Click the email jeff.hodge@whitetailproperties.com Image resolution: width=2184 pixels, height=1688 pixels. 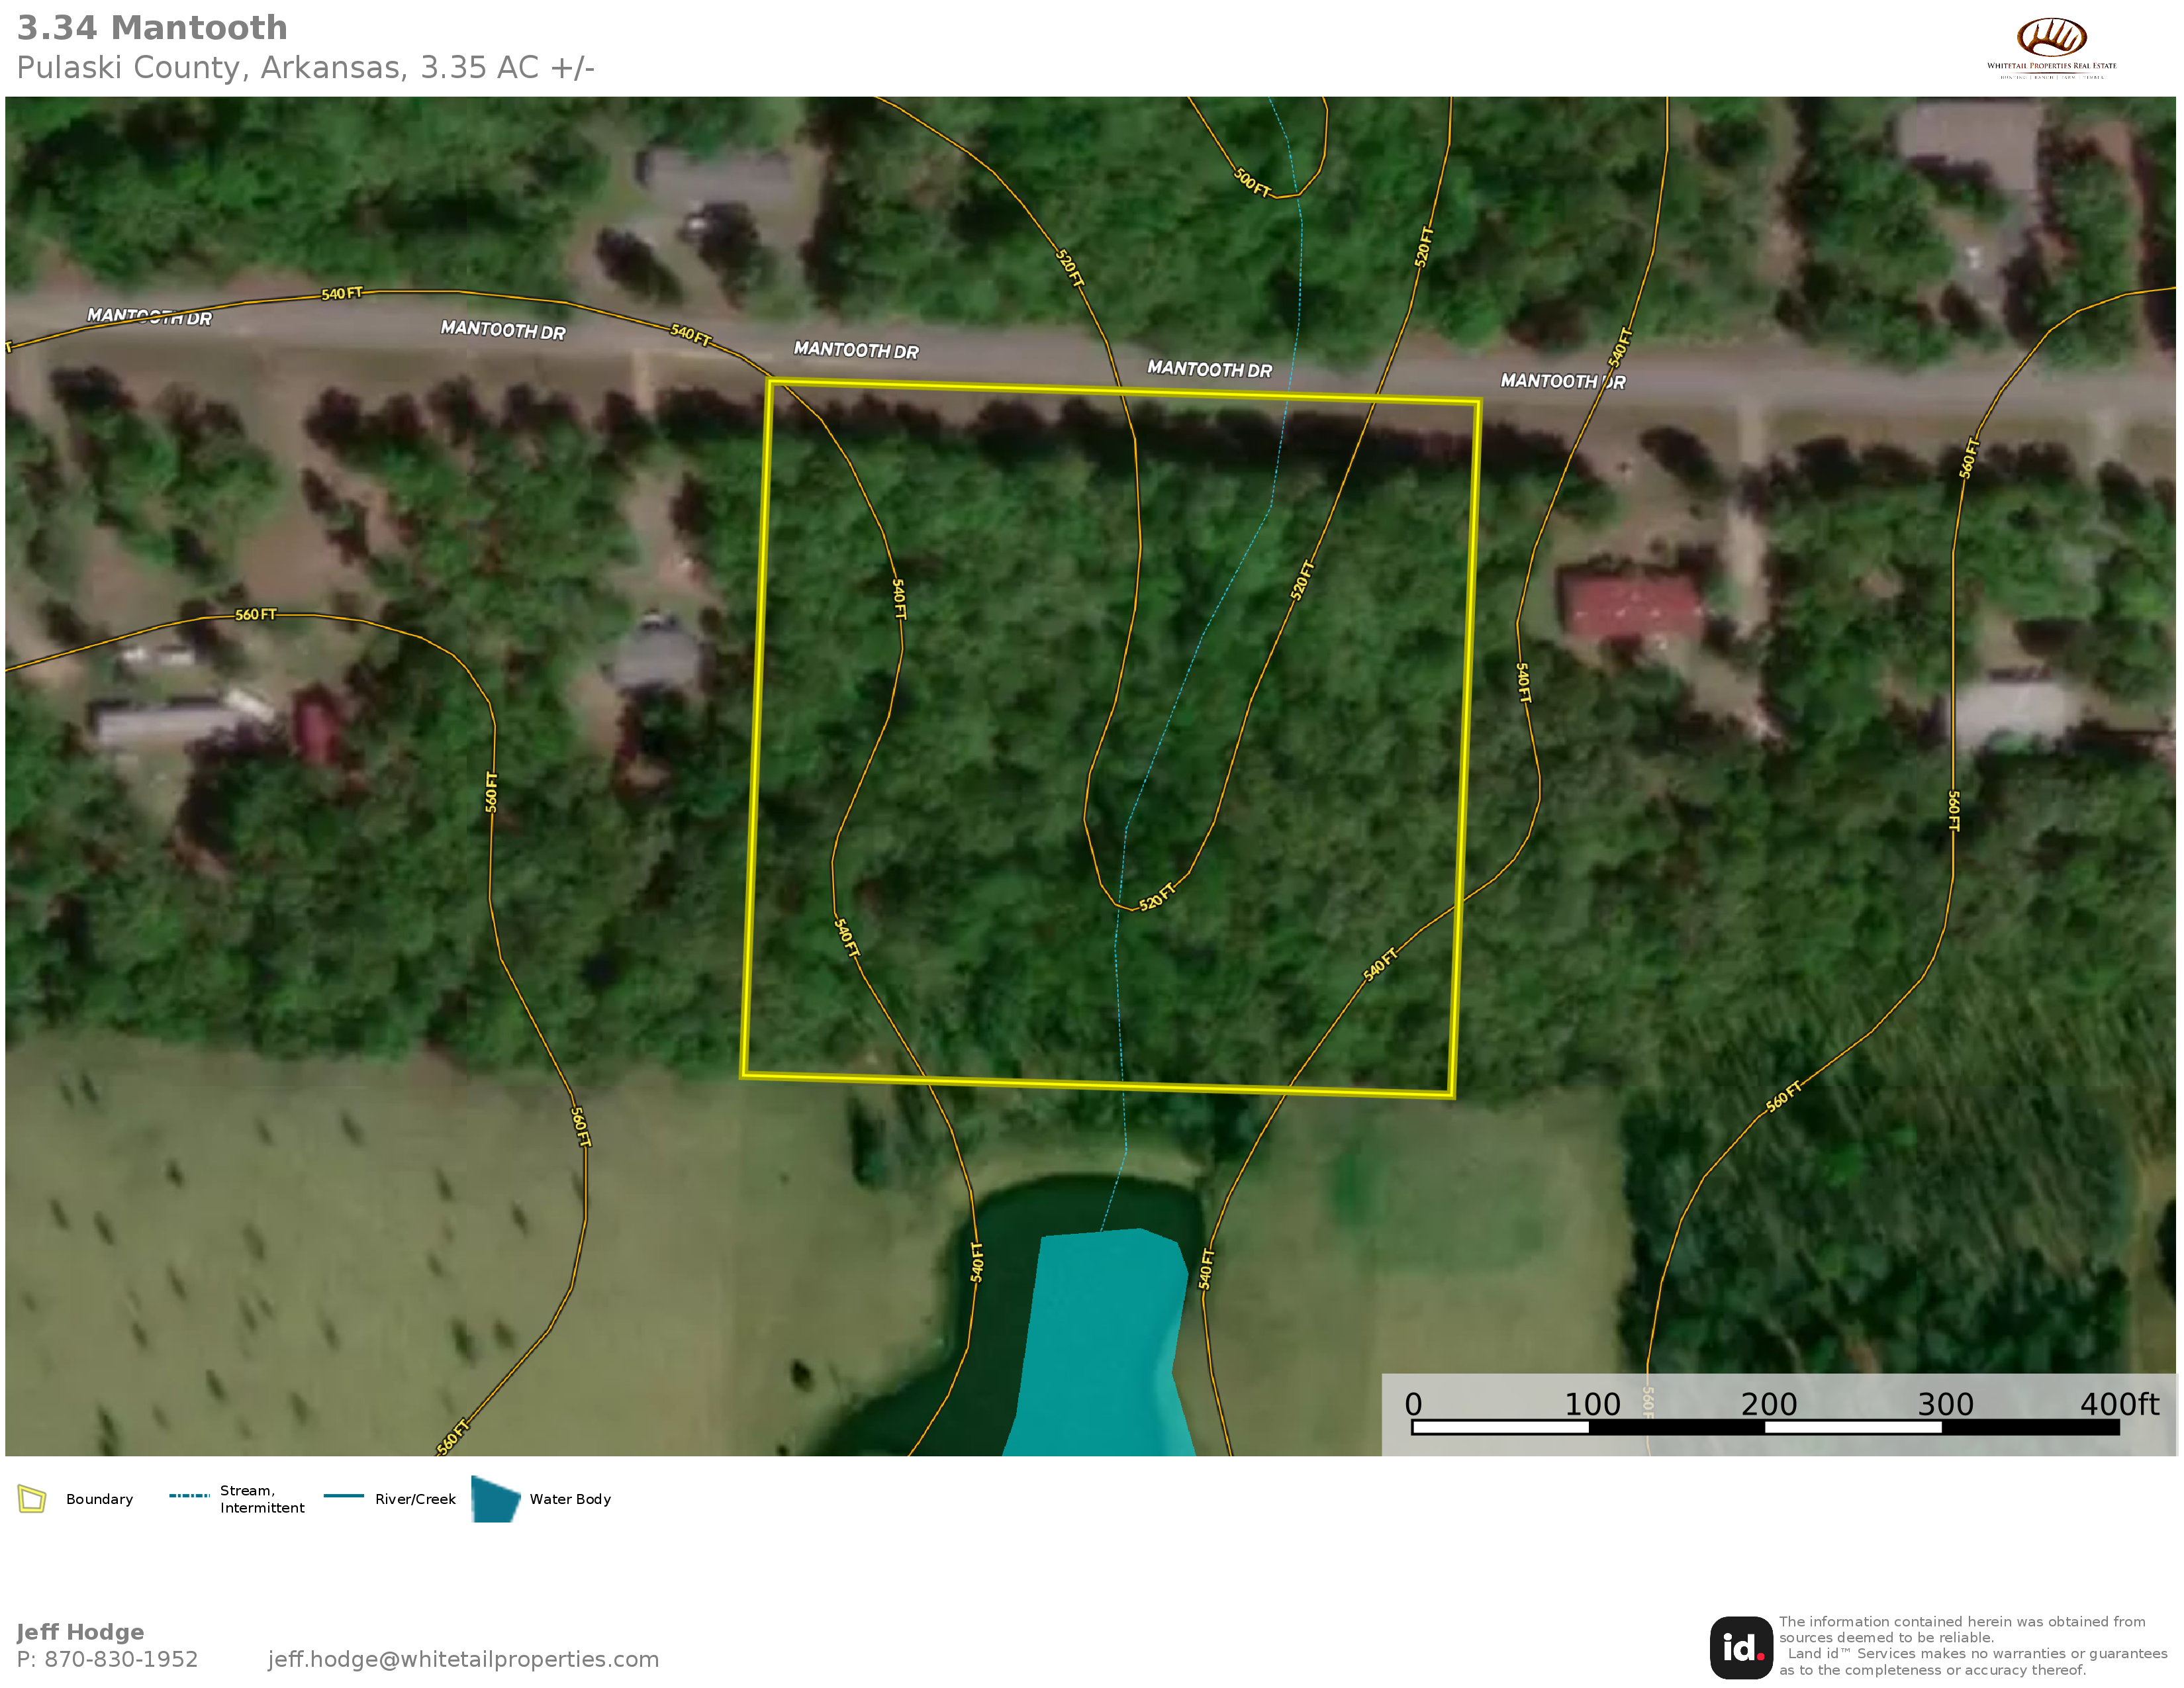(x=463, y=1659)
